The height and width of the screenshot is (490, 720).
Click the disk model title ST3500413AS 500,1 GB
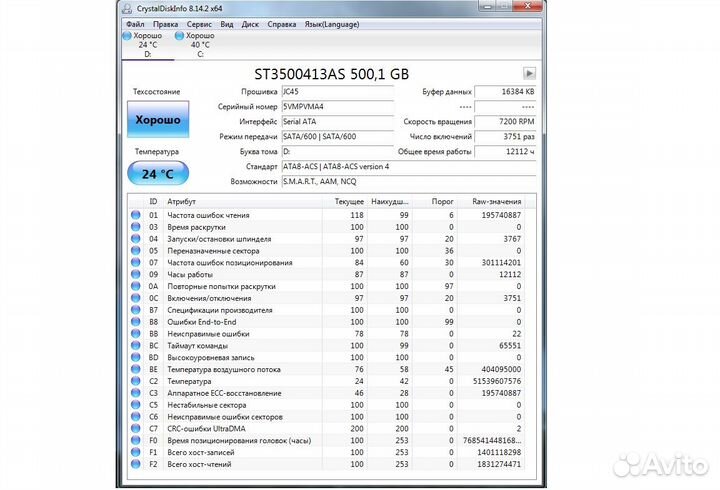[x=332, y=74]
